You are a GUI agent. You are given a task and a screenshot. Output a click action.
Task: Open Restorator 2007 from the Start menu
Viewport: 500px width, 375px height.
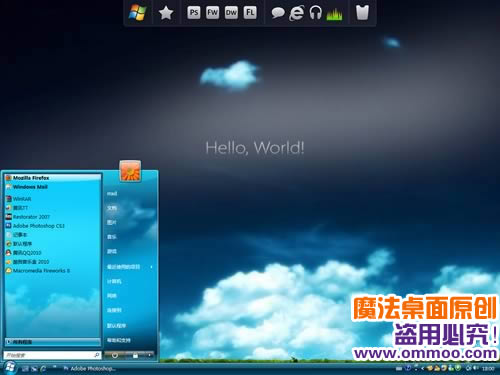pyautogui.click(x=53, y=217)
